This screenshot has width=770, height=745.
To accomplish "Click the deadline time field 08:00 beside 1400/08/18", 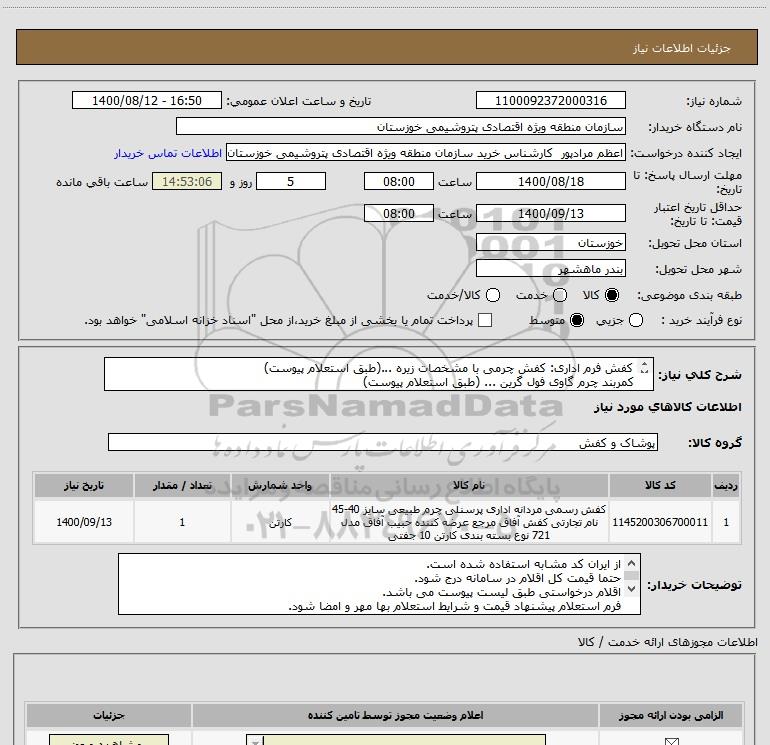I will point(399,182).
